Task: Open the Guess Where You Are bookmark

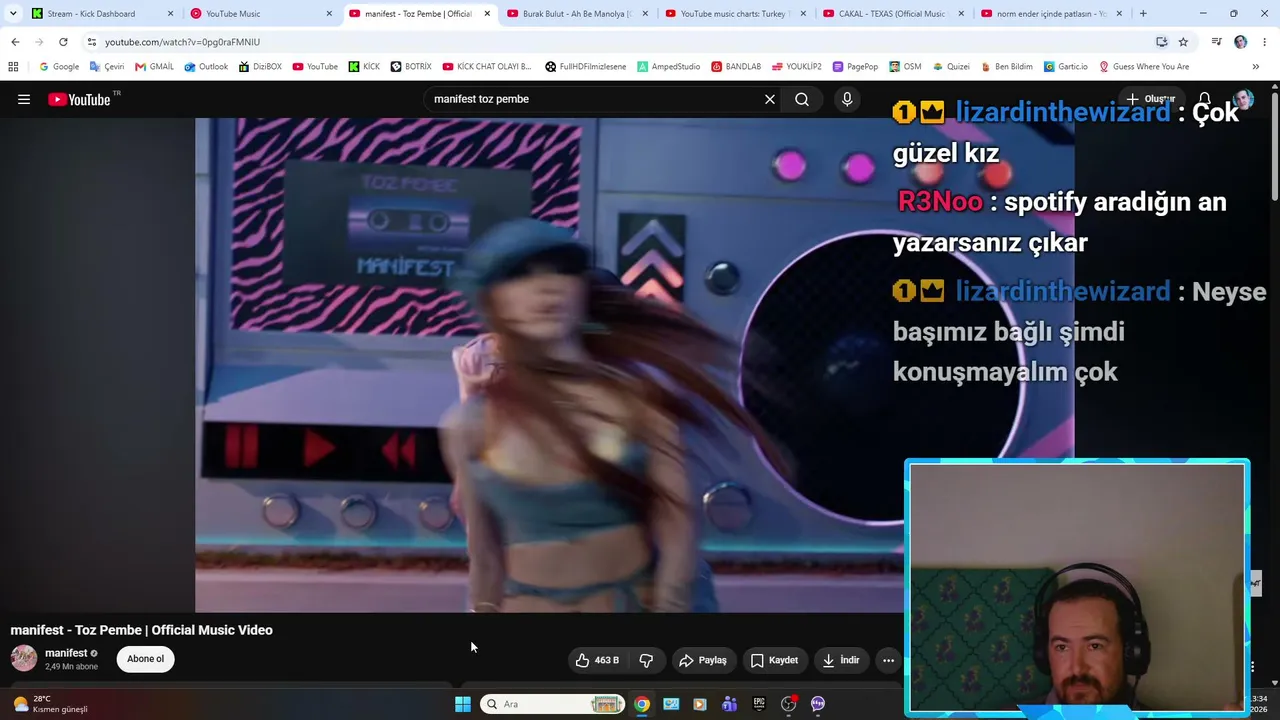Action: point(1144,67)
